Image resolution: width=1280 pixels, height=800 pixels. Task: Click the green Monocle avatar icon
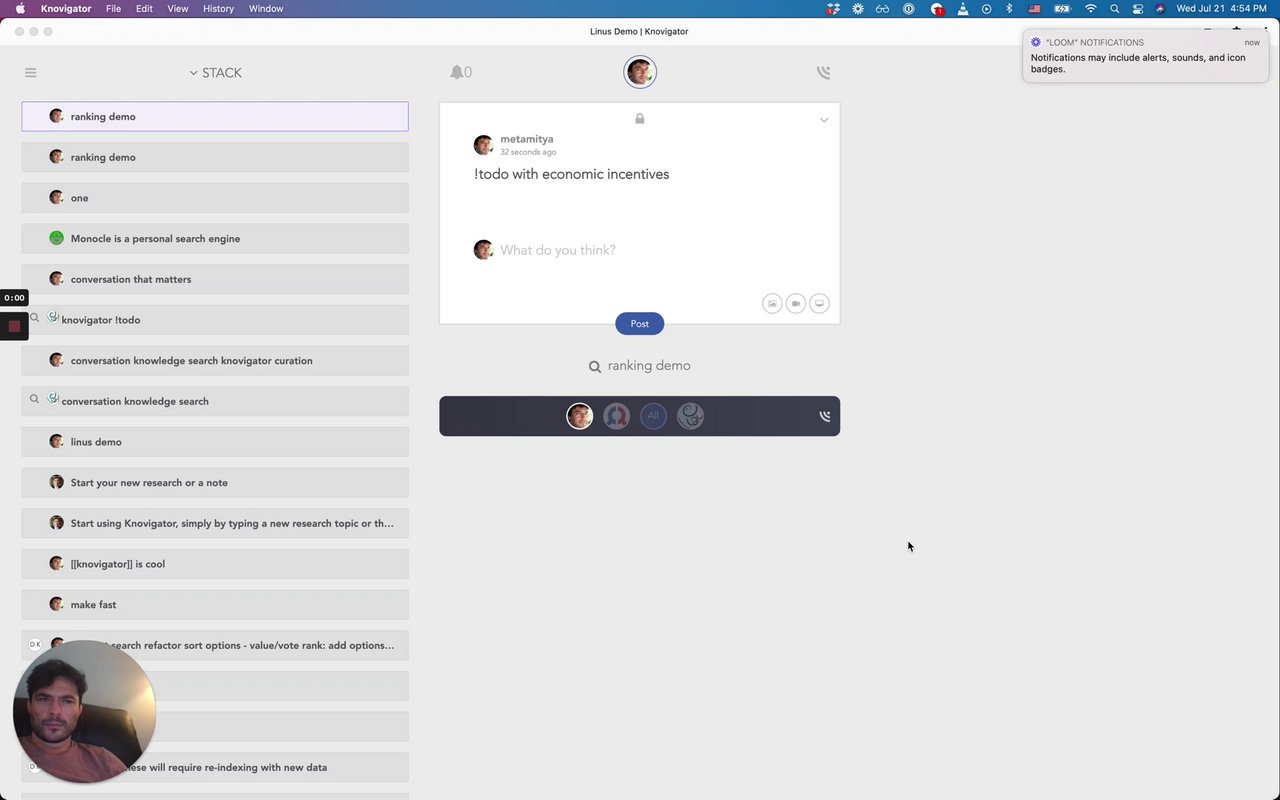coord(57,238)
